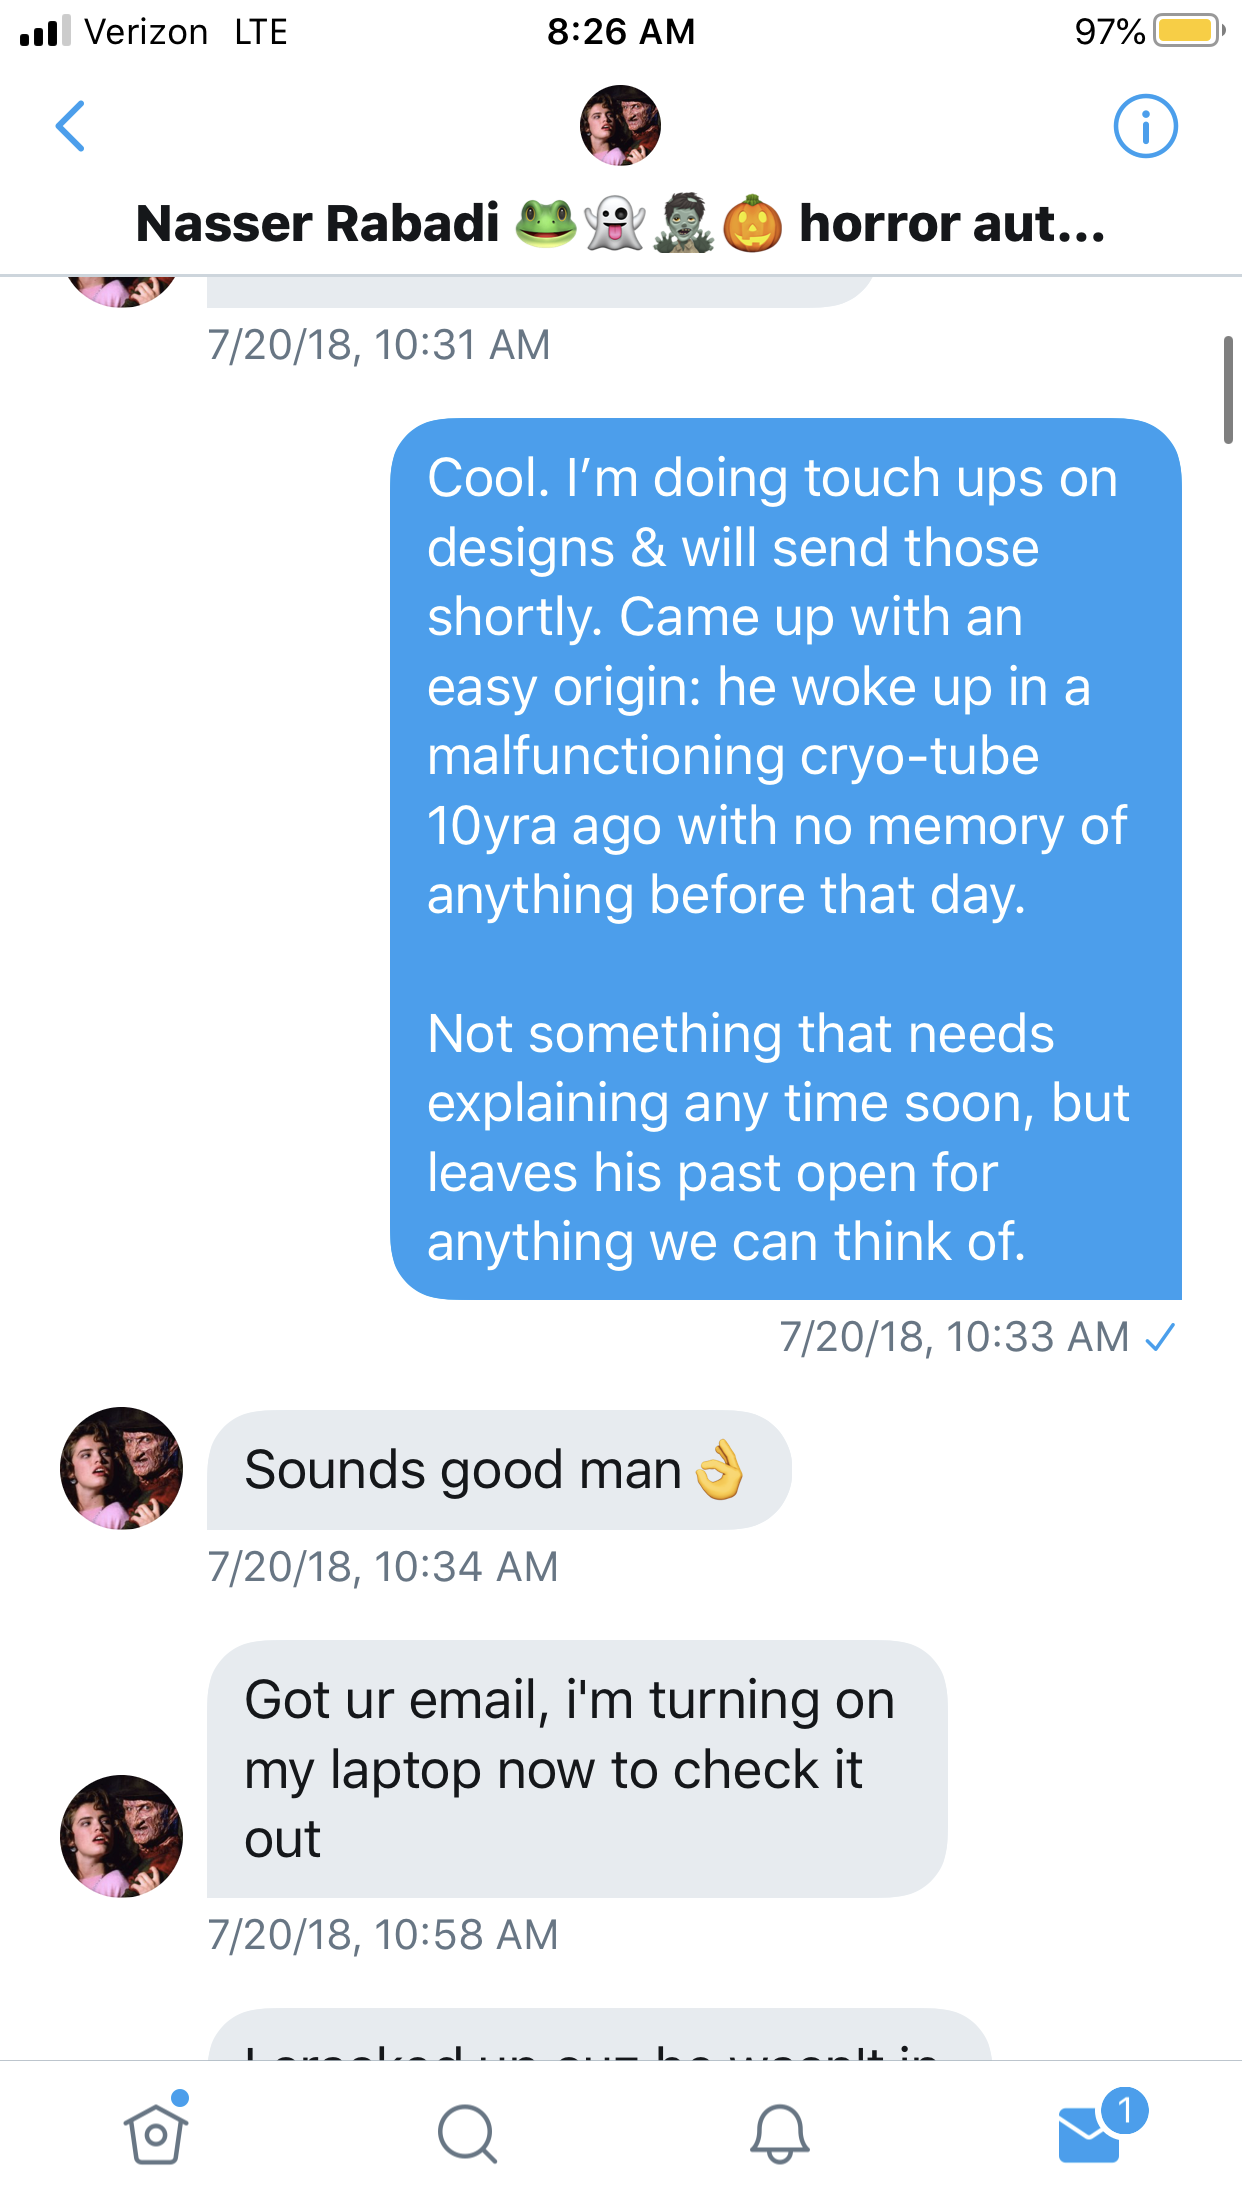Open the Search tab magnifier icon
The height and width of the screenshot is (2208, 1242).
point(467,2134)
